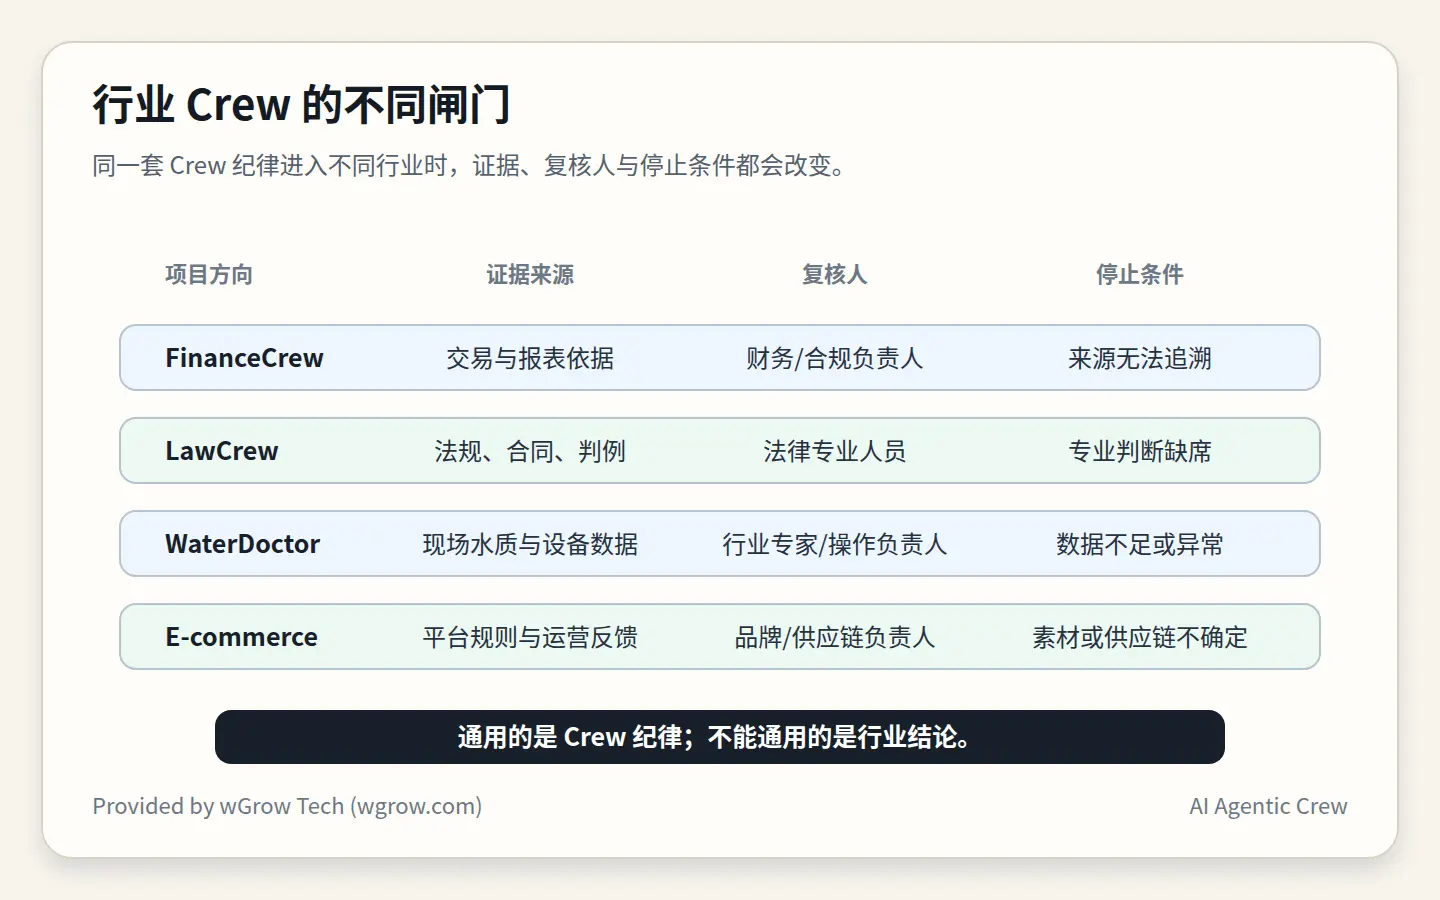Click the 项目方向 column header
Image resolution: width=1440 pixels, height=900 pixels.
pos(209,275)
